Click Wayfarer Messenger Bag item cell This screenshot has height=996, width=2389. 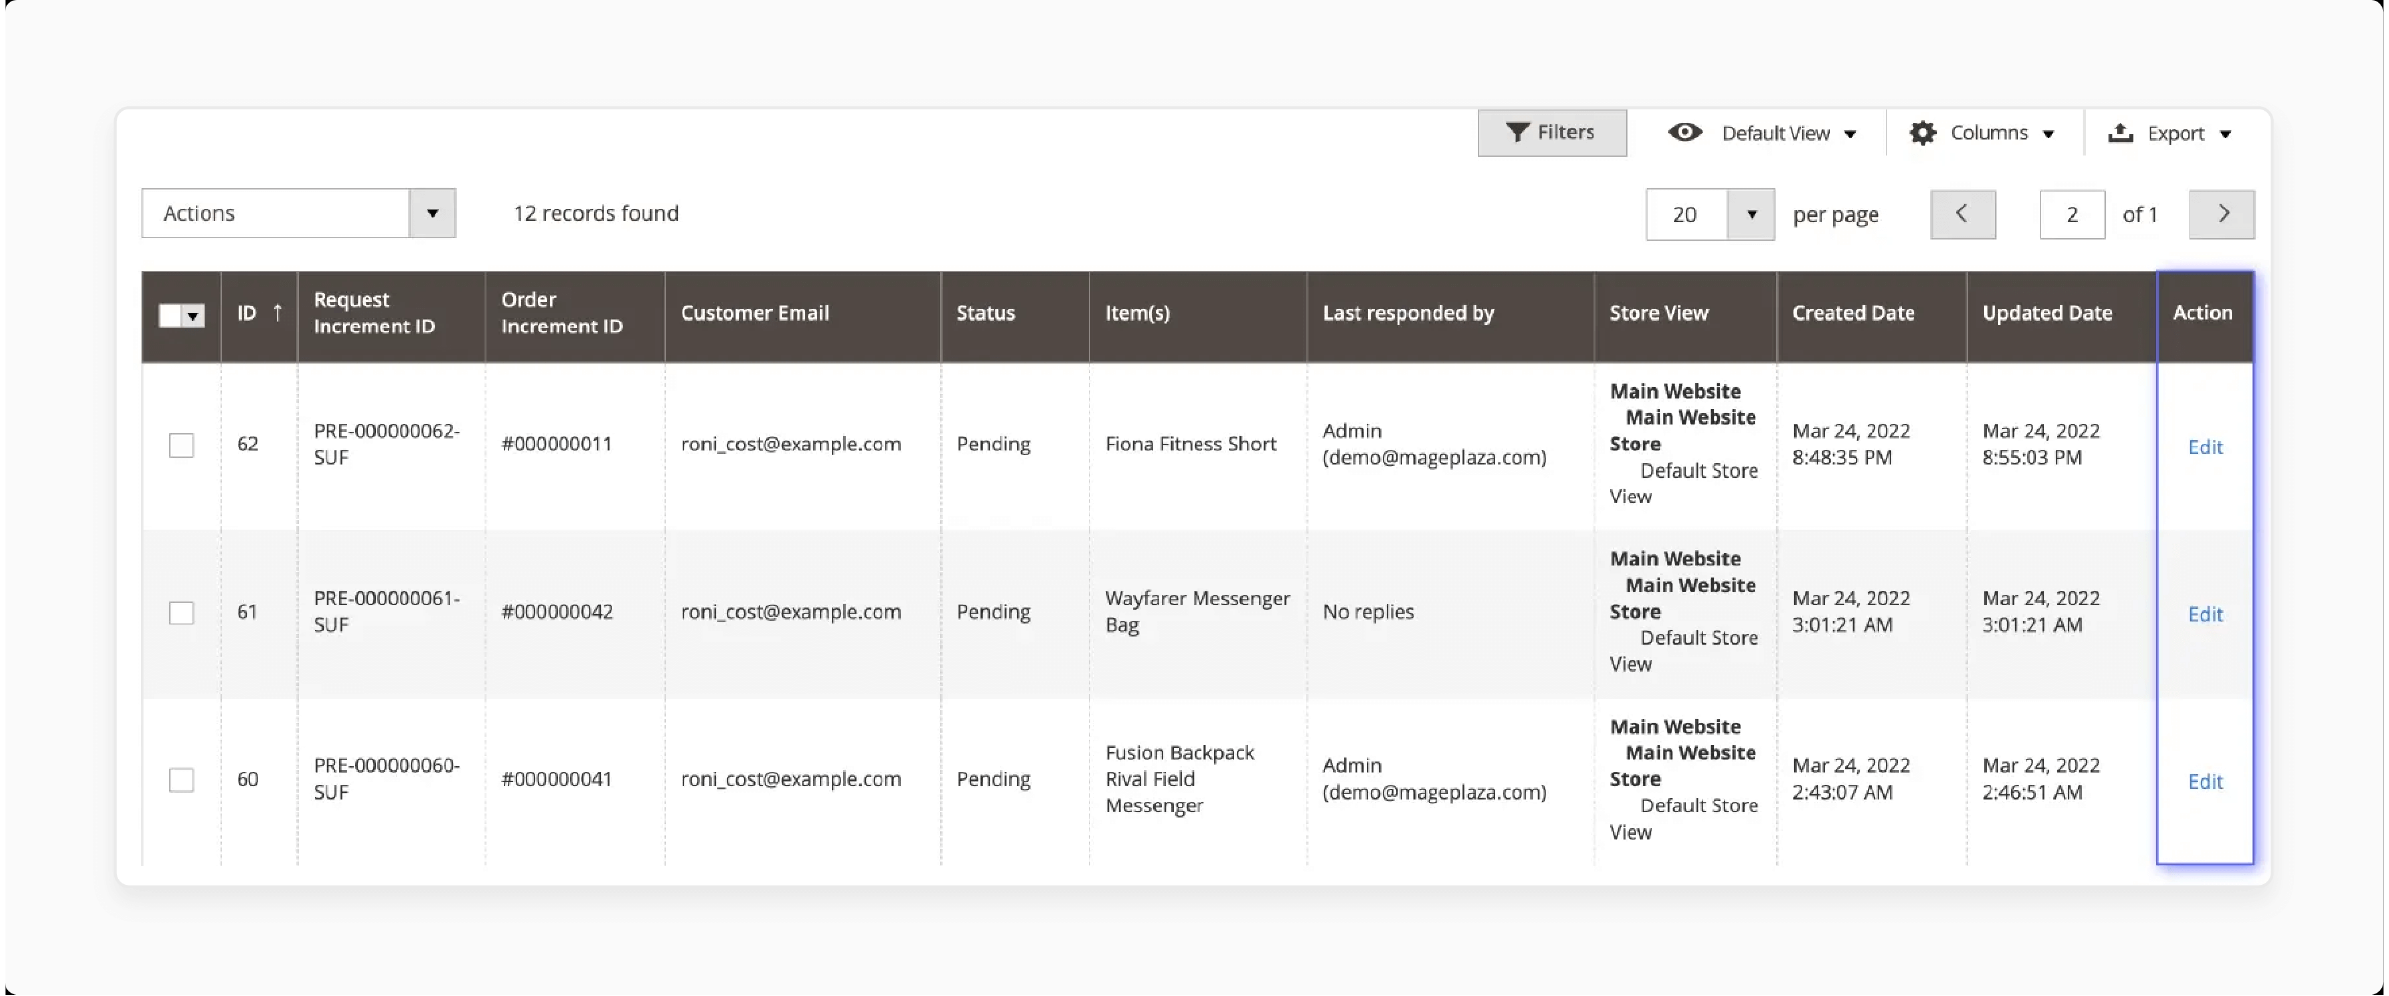[1197, 612]
